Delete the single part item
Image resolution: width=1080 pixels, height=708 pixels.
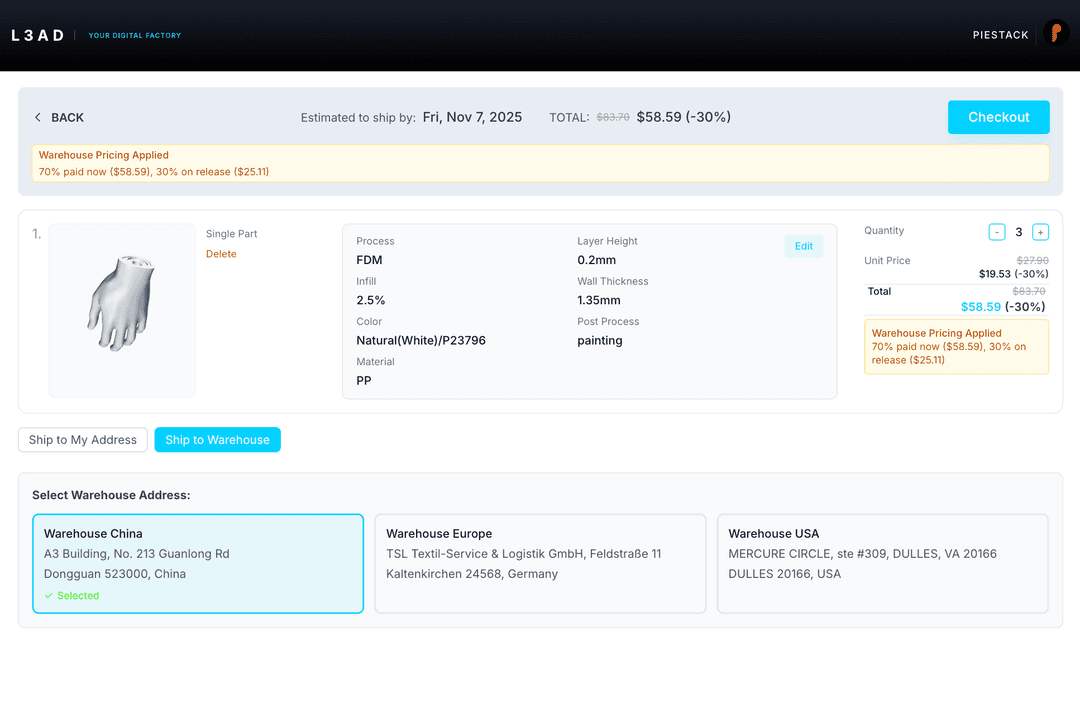click(221, 254)
